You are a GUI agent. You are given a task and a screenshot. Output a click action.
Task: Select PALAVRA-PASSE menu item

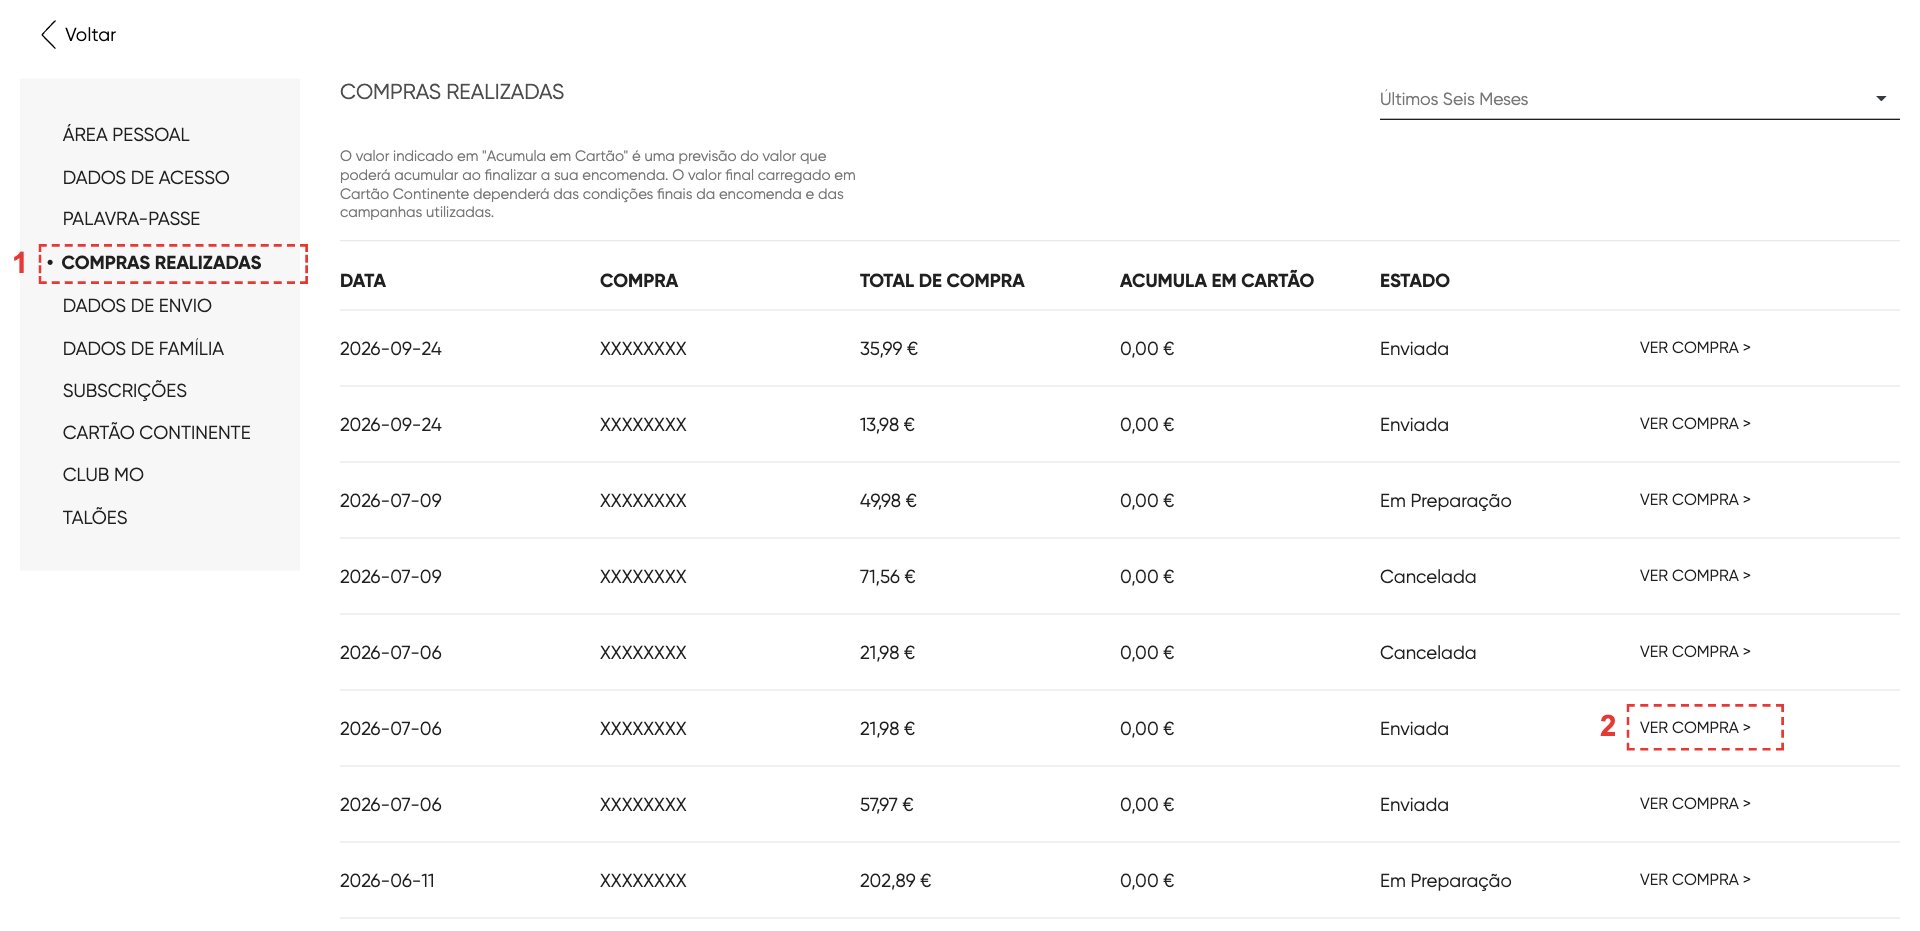(131, 218)
